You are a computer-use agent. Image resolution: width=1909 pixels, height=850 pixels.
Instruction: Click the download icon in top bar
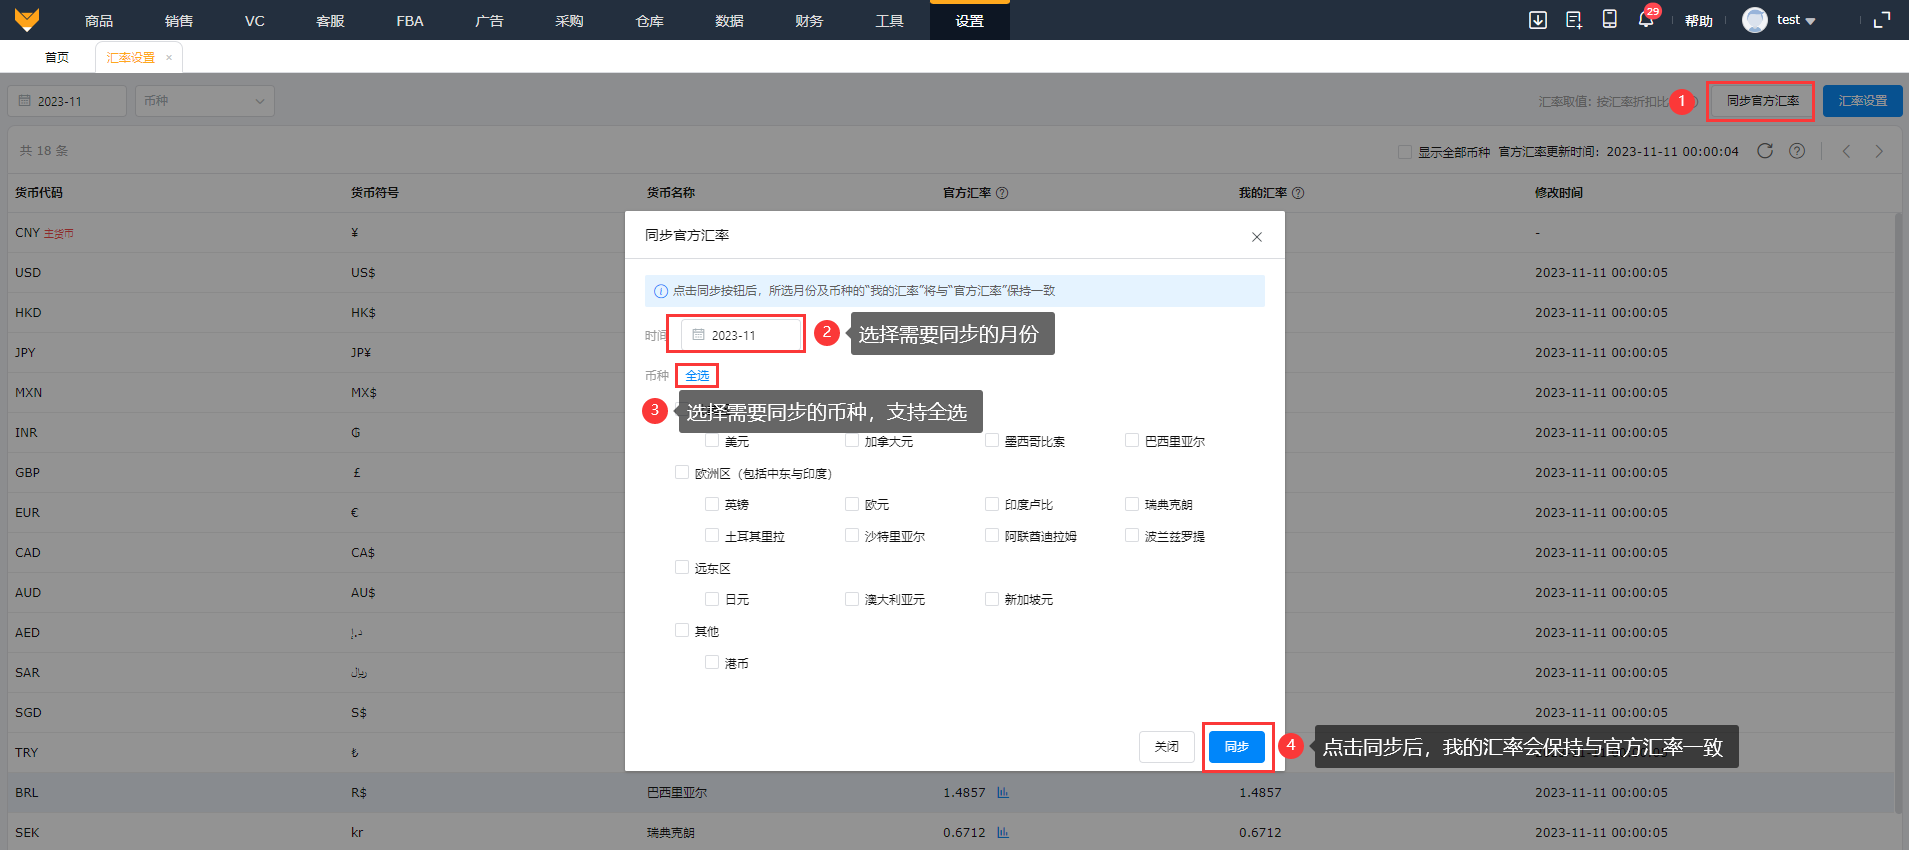[x=1538, y=20]
